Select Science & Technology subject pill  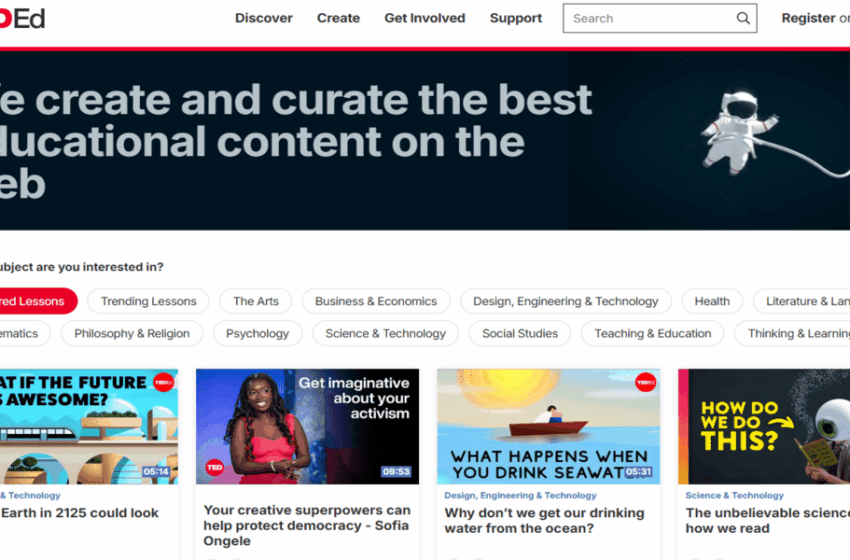tap(385, 333)
